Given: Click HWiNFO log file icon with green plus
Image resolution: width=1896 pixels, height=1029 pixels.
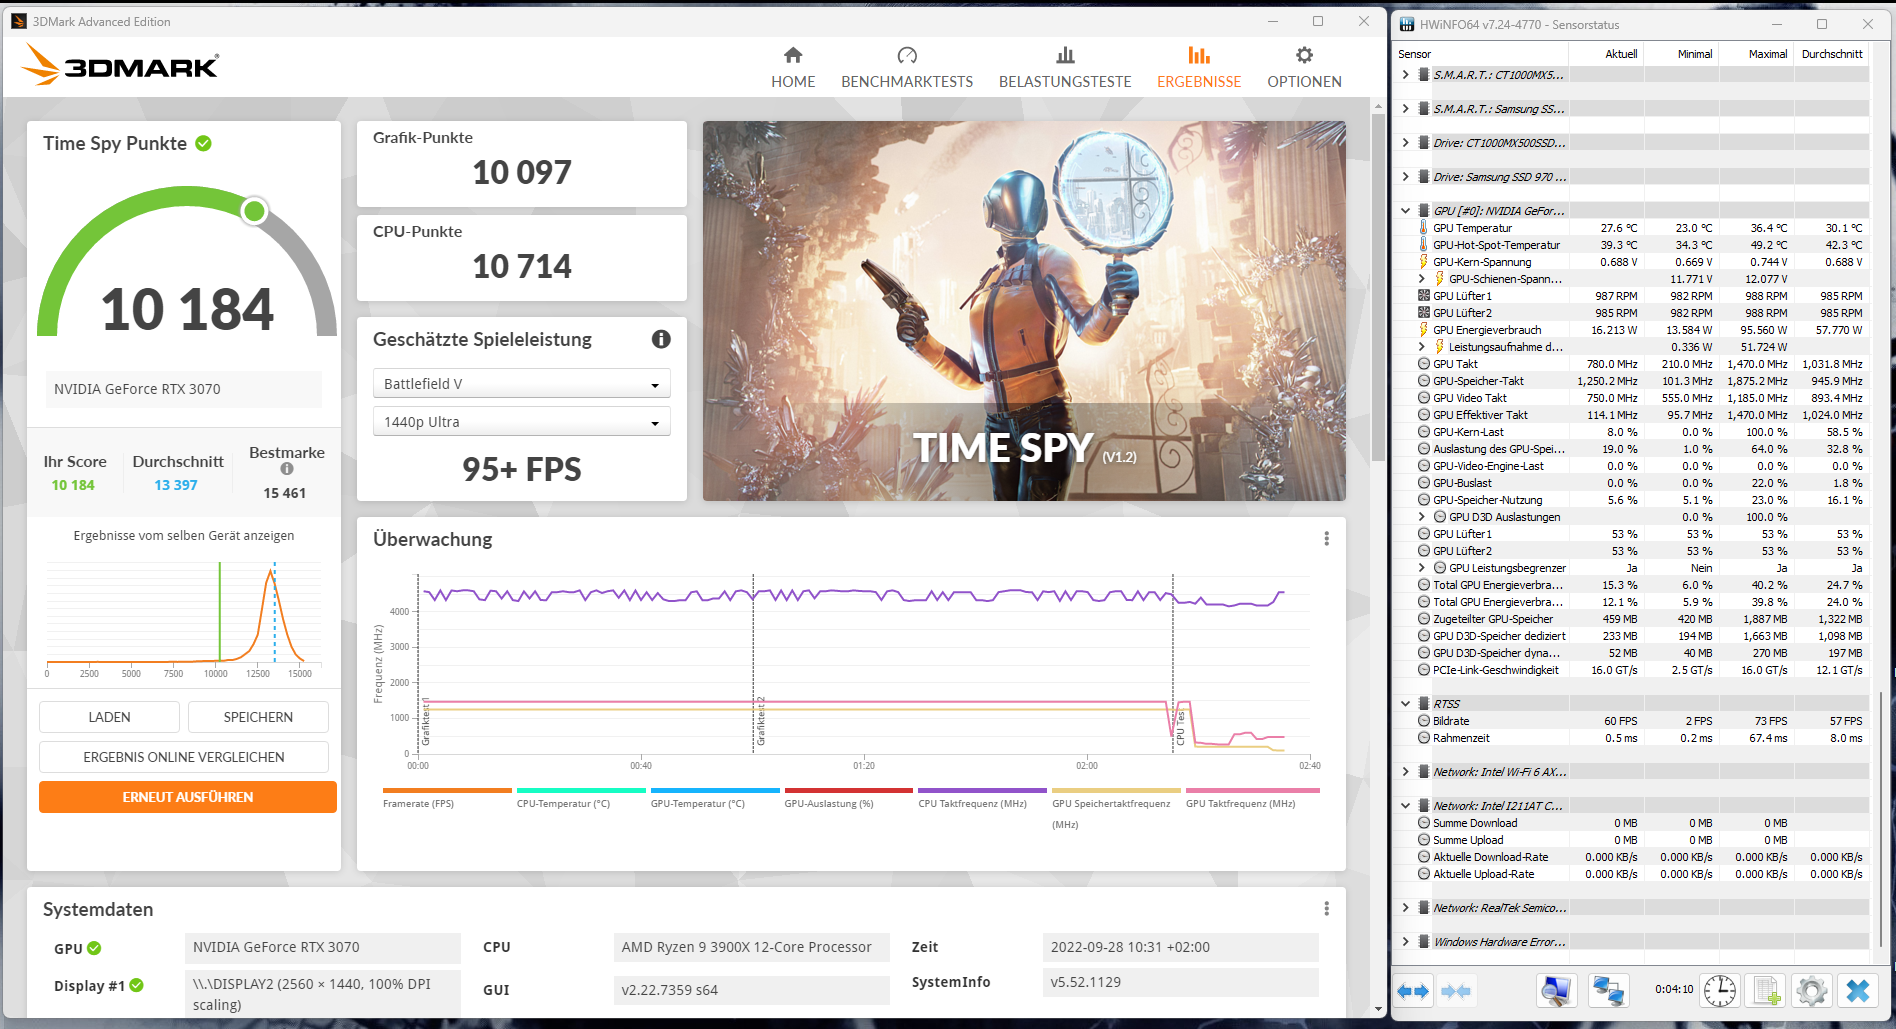Looking at the screenshot, I should coord(1766,991).
